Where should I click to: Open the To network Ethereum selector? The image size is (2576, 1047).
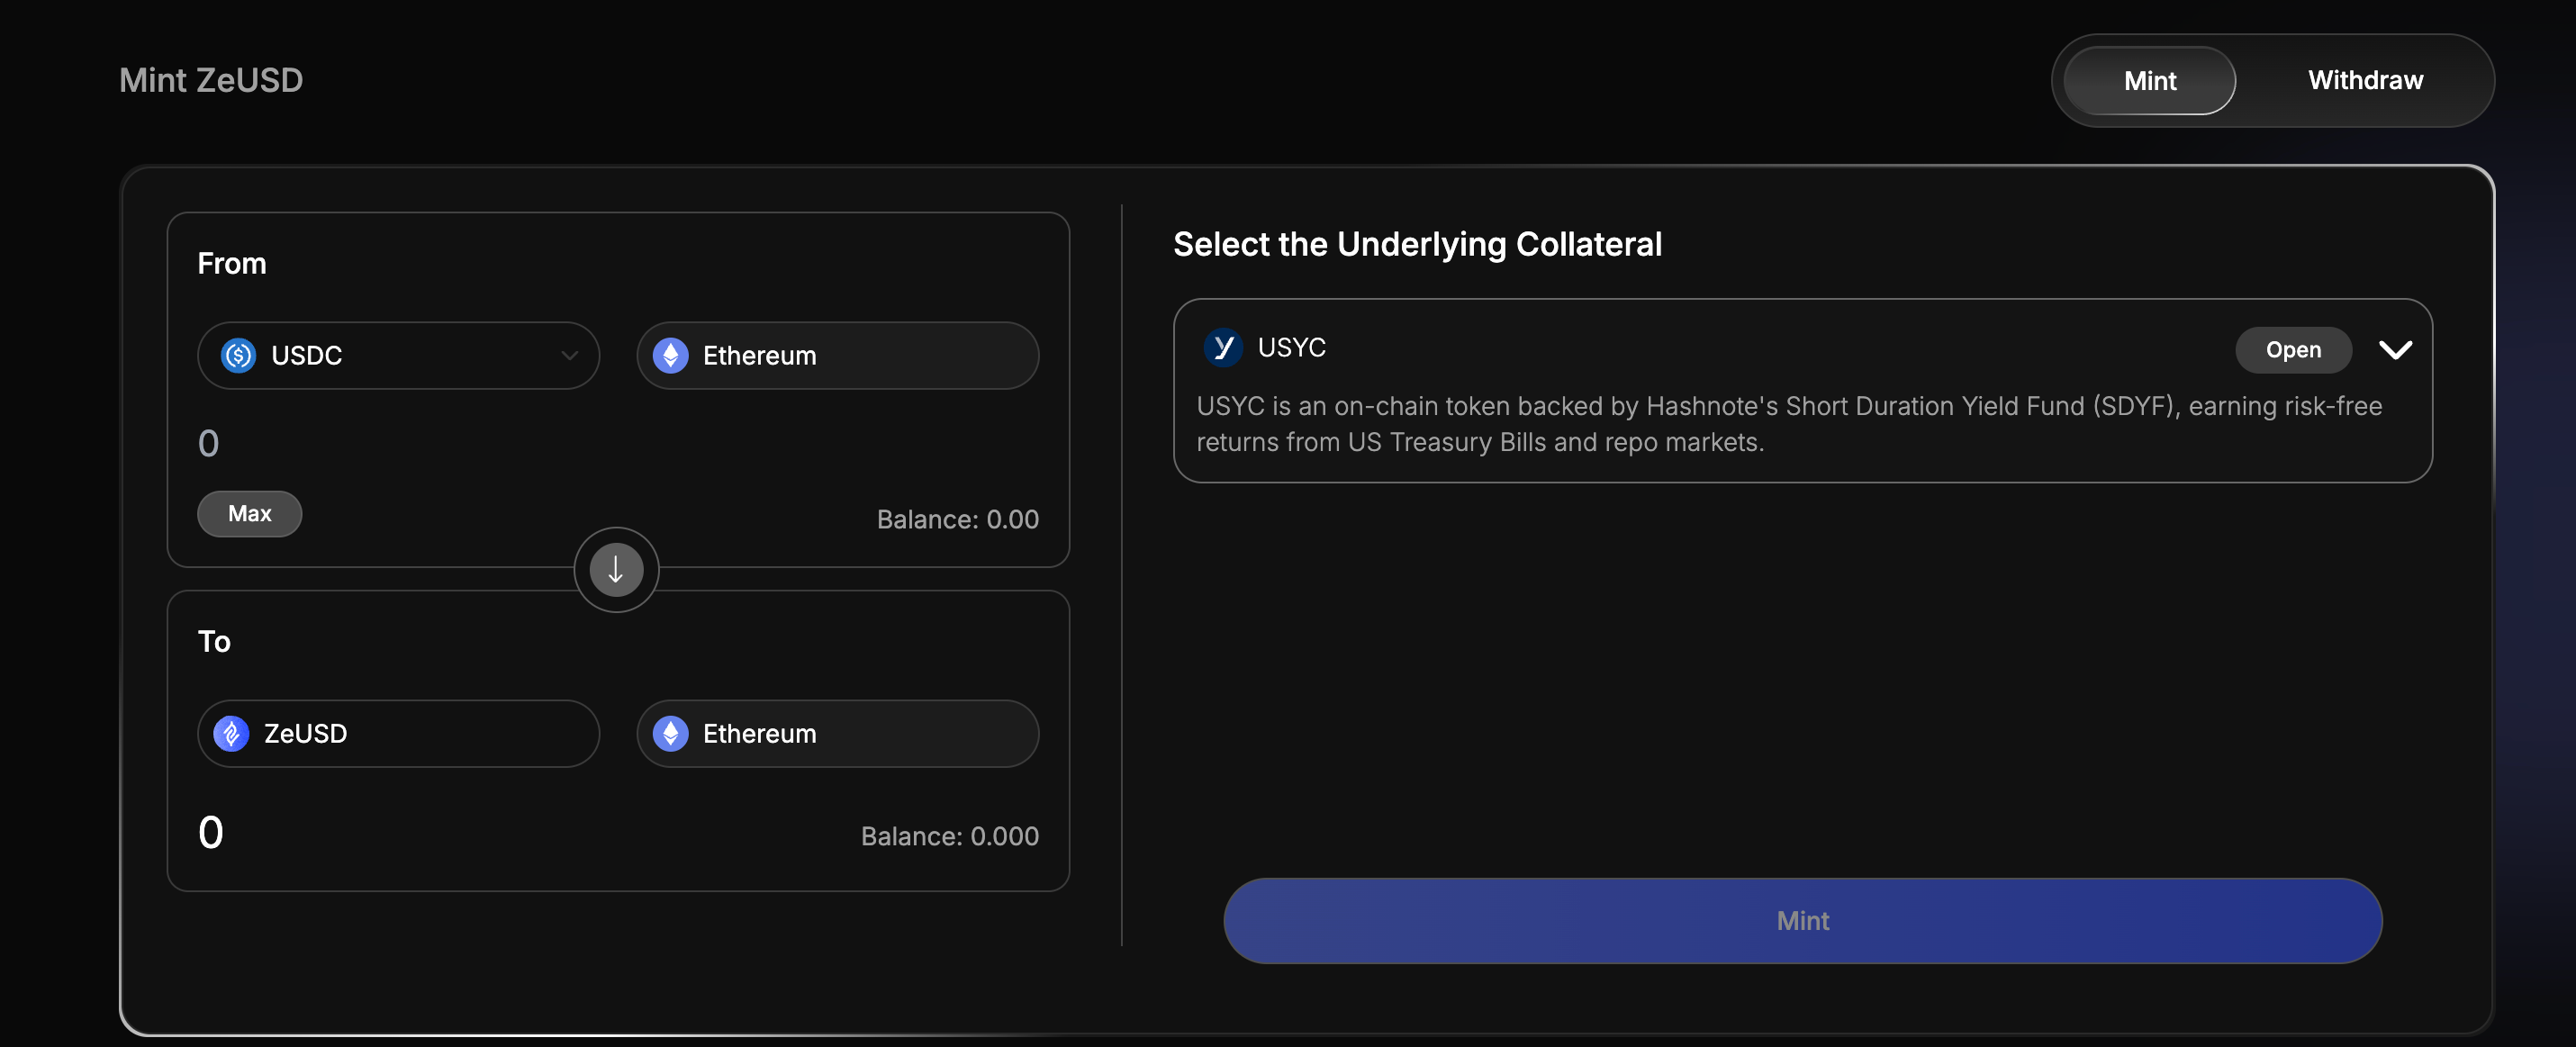coord(837,733)
